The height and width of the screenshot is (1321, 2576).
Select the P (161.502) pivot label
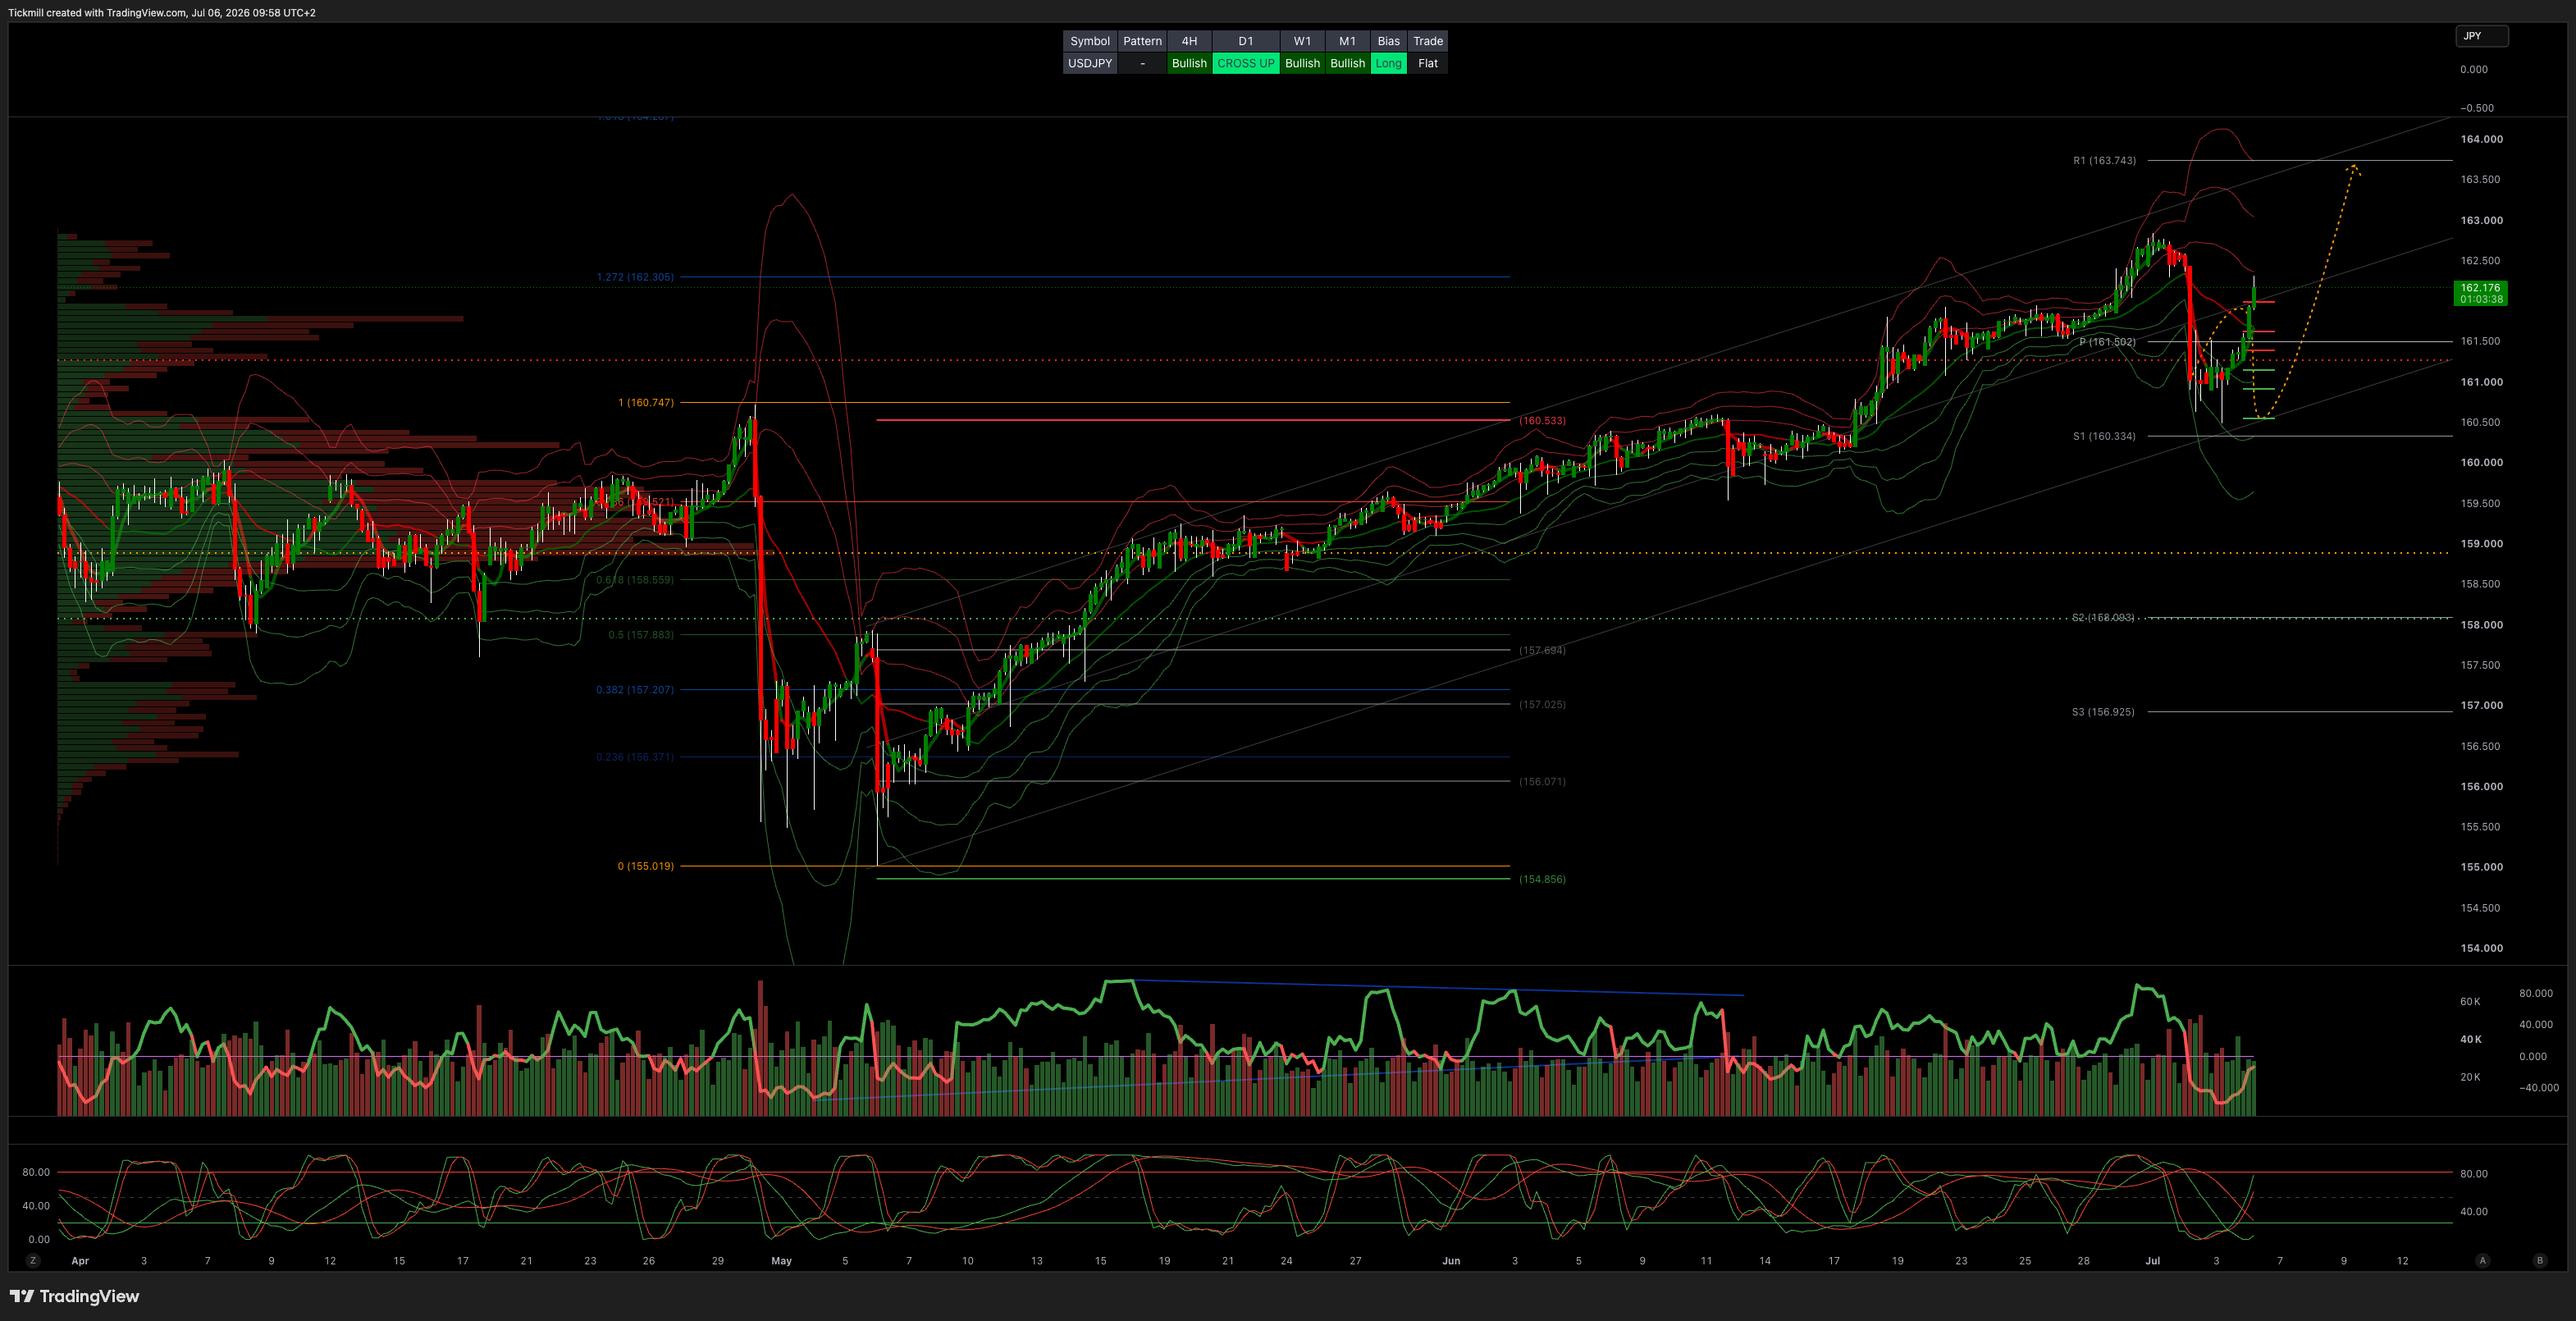2107,342
